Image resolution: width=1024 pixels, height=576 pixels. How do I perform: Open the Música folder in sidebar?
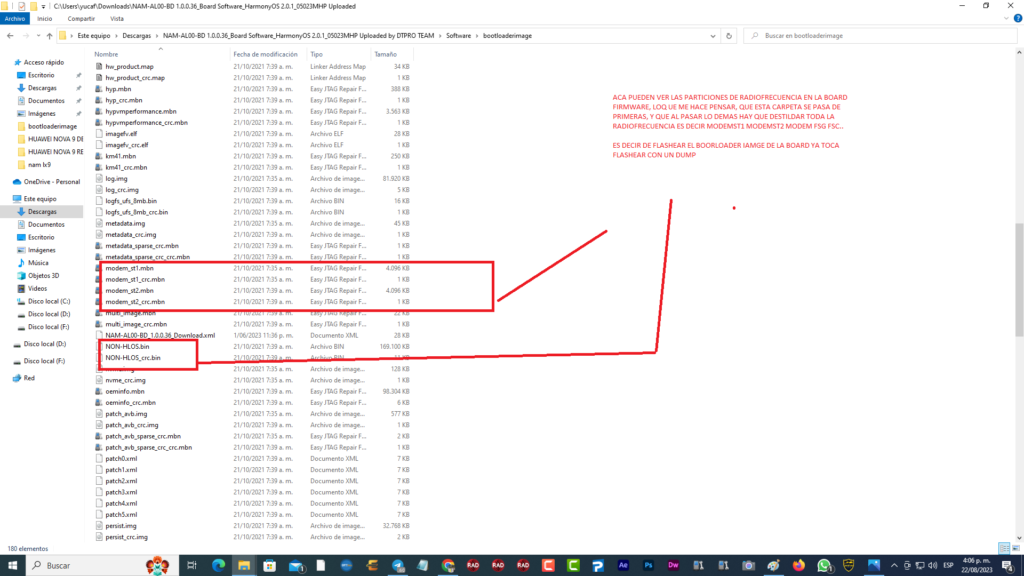(x=38, y=262)
